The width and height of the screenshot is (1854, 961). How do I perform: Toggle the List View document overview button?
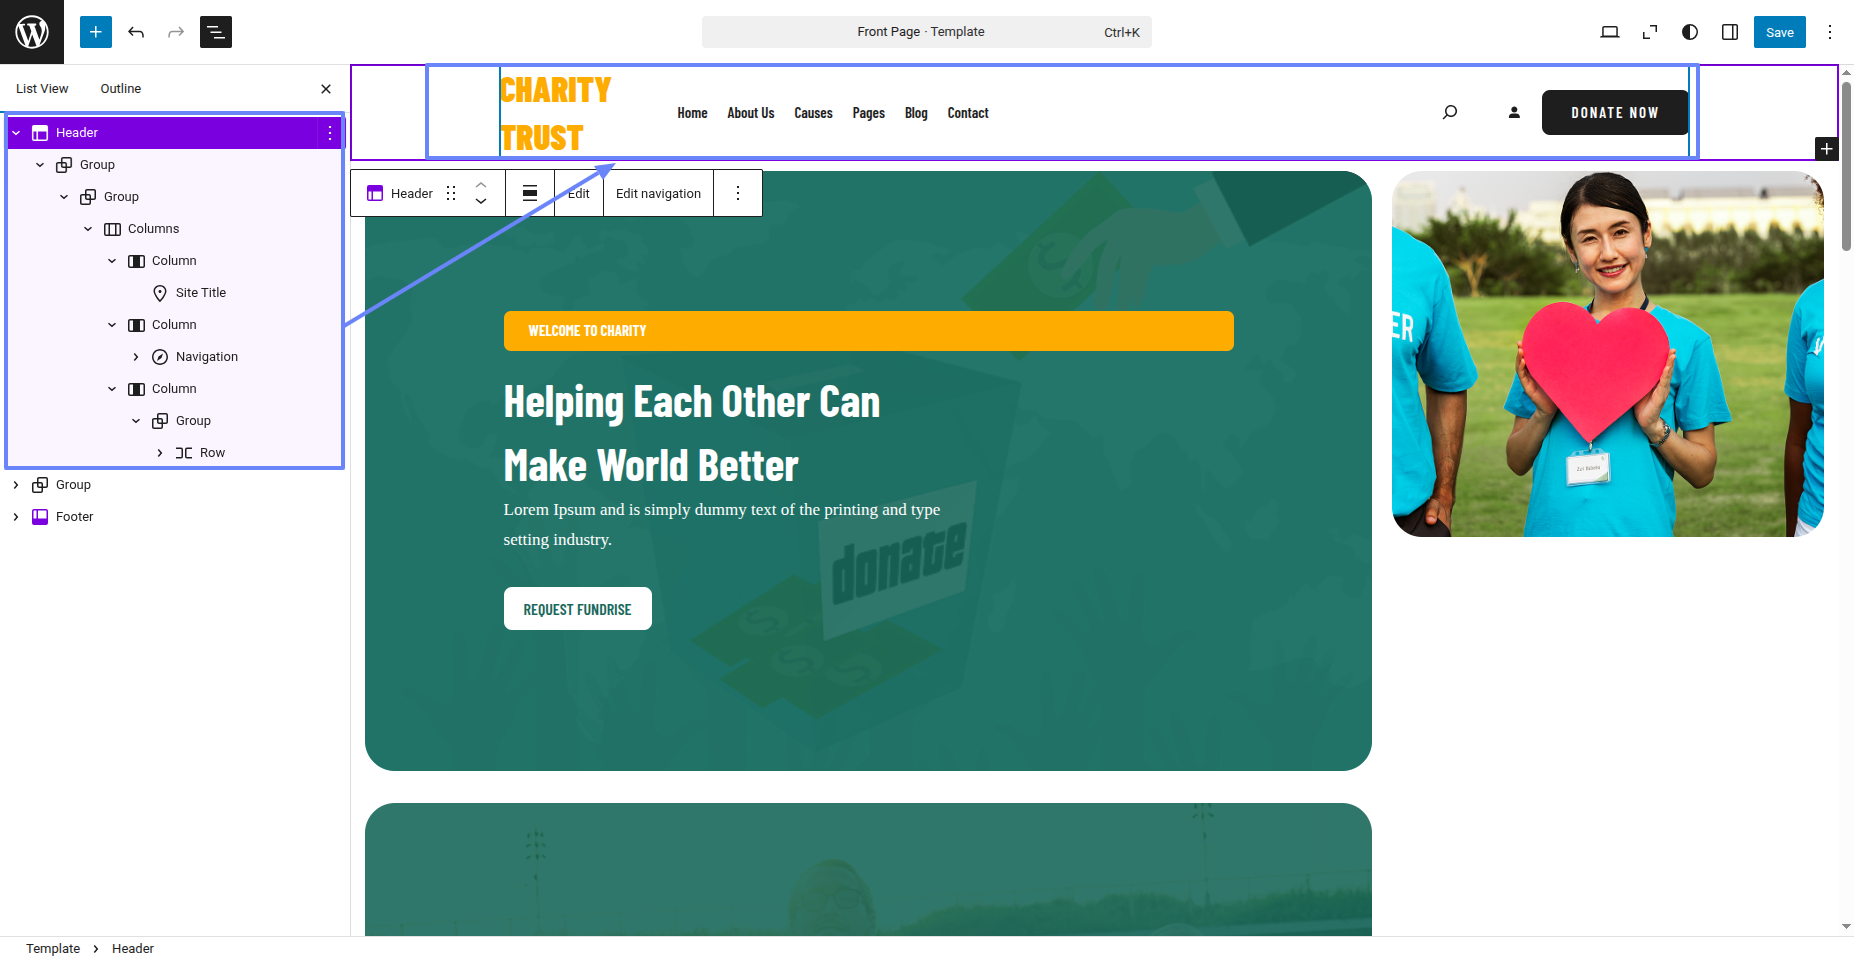[x=216, y=32]
